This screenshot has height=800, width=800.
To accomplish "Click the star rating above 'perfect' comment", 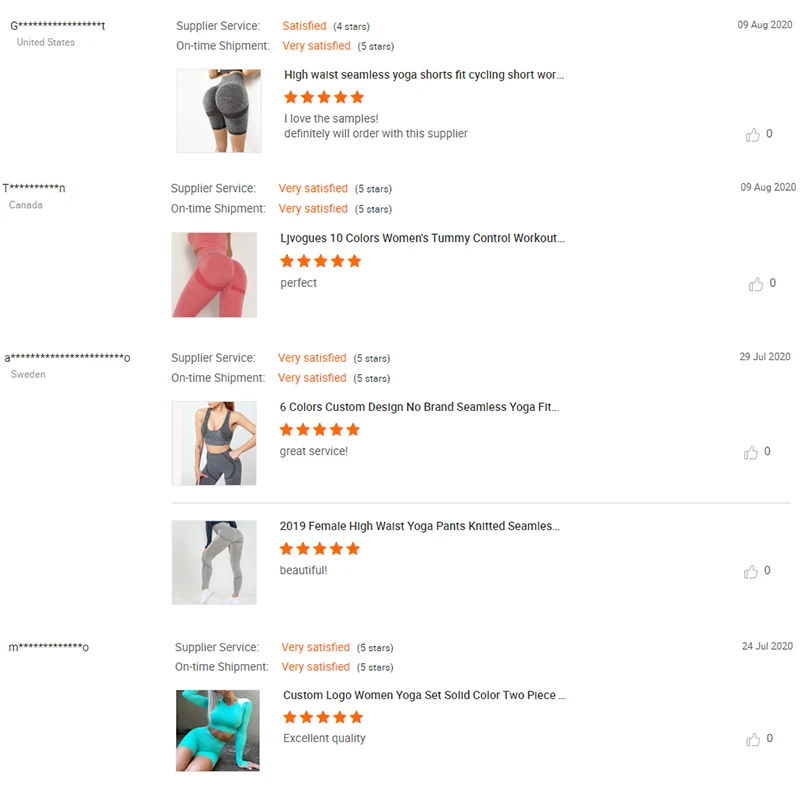I will coord(320,261).
